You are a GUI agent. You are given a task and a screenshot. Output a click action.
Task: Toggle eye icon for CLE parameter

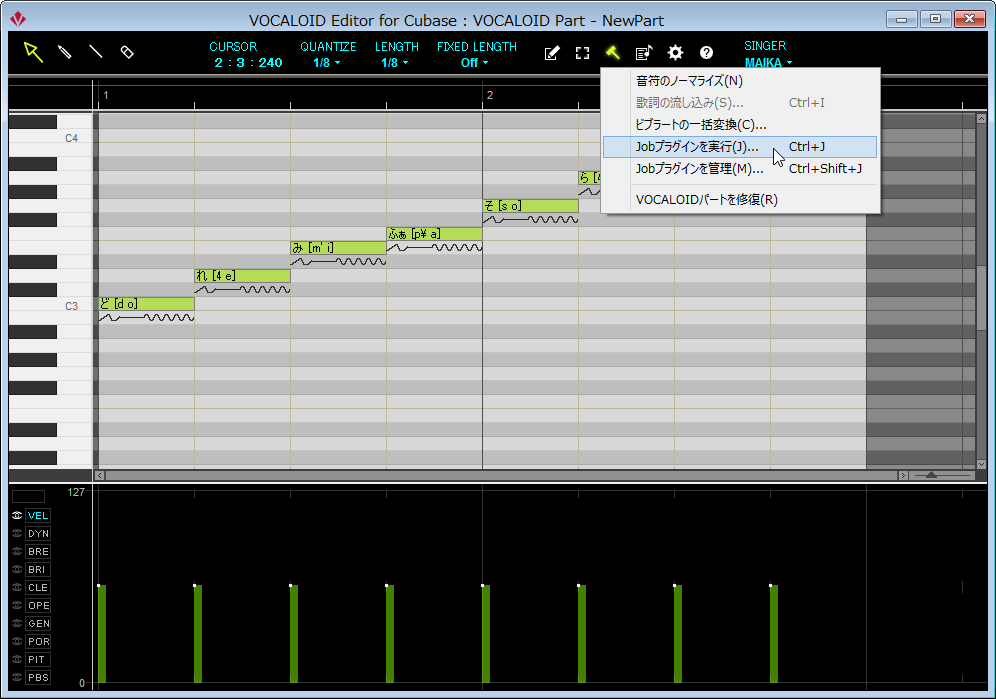(x=17, y=587)
